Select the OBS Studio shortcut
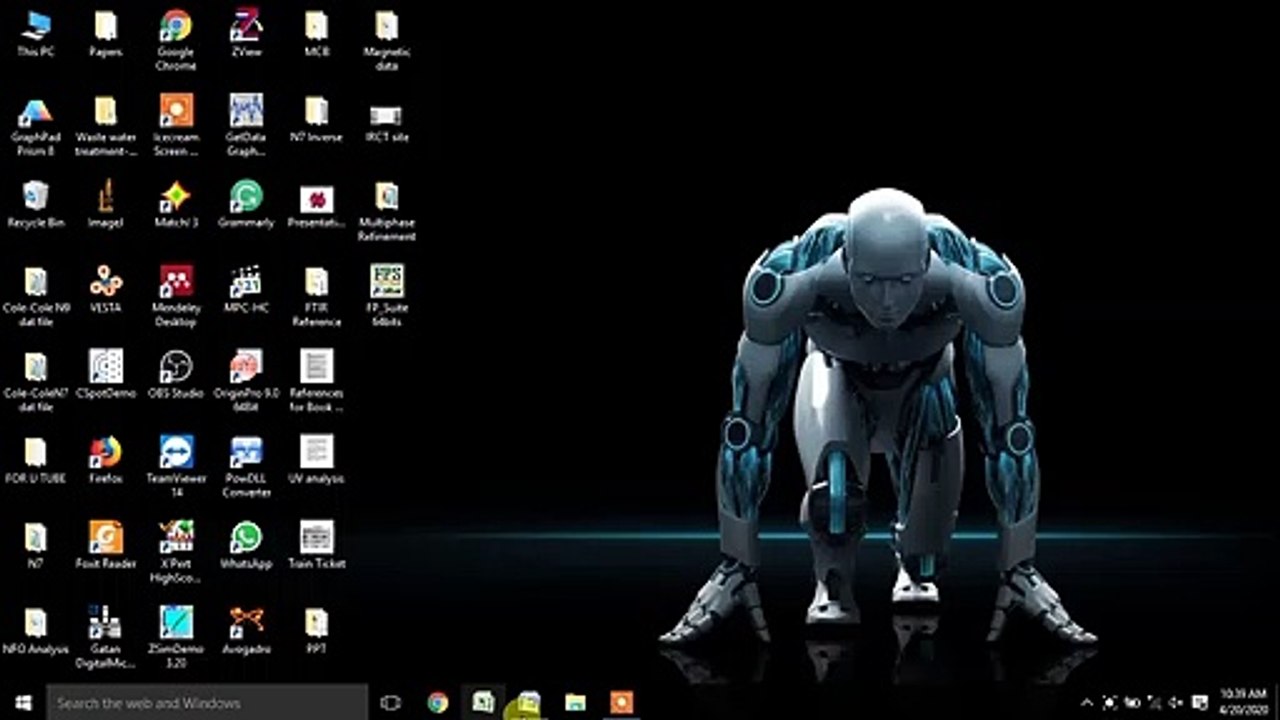 pyautogui.click(x=176, y=375)
